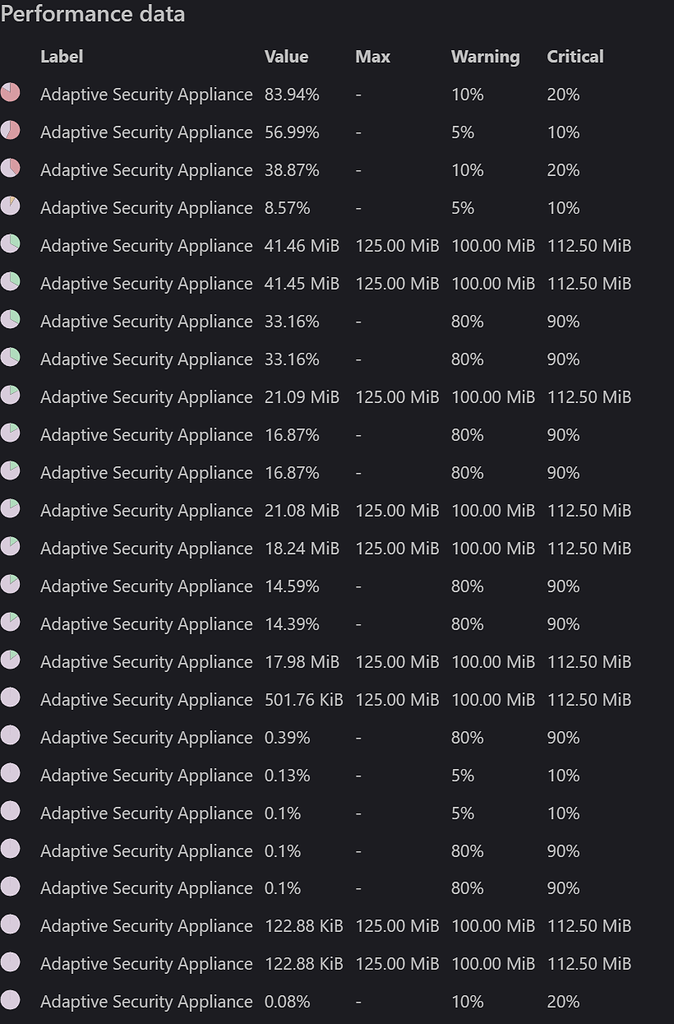Click the Warning column header
The image size is (674, 1024).
coord(485,57)
